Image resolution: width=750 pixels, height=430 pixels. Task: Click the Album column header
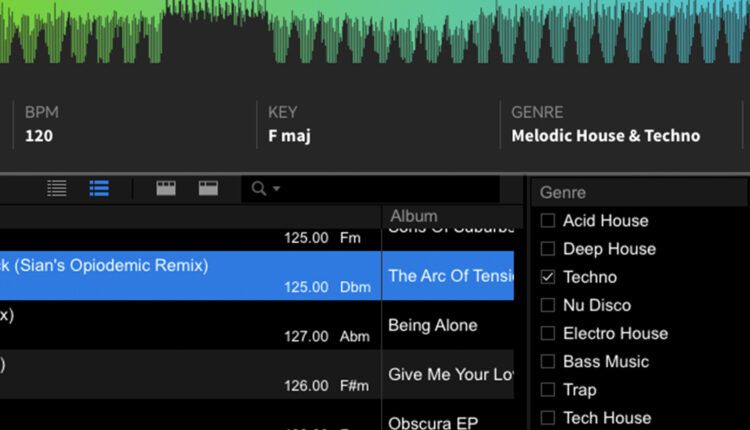[452, 216]
